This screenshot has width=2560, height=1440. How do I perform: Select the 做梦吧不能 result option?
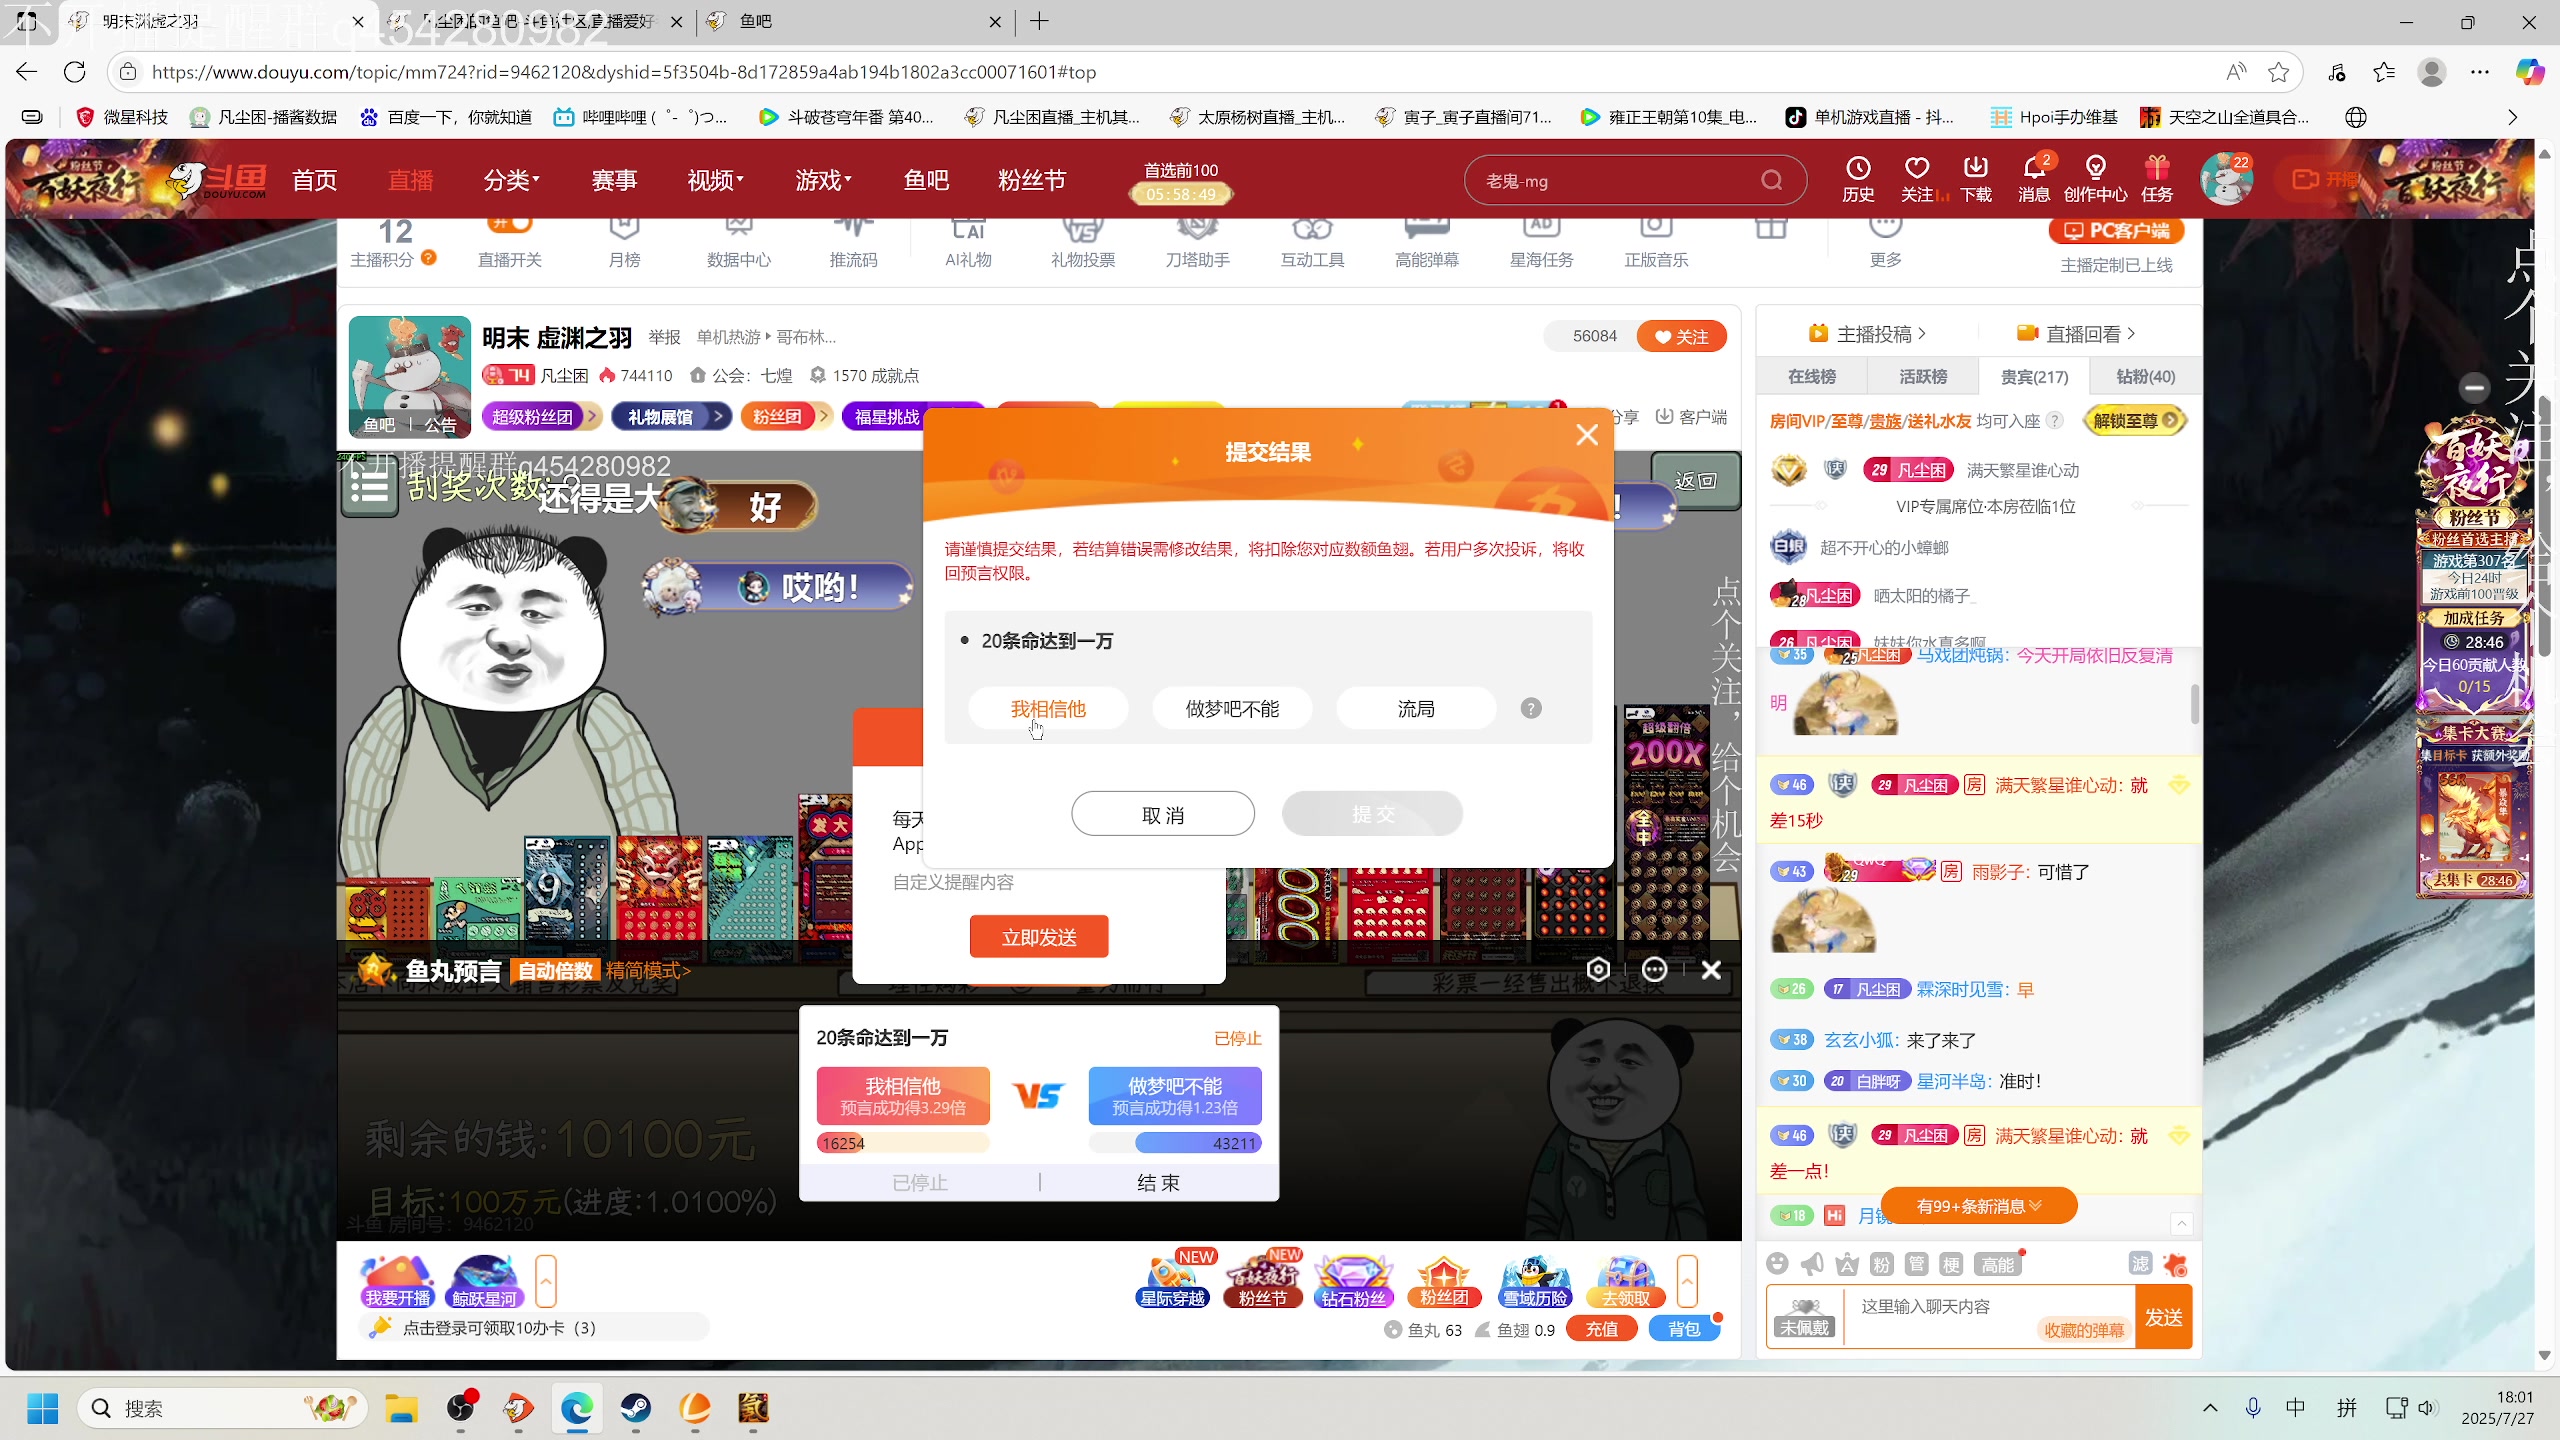pos(1232,708)
